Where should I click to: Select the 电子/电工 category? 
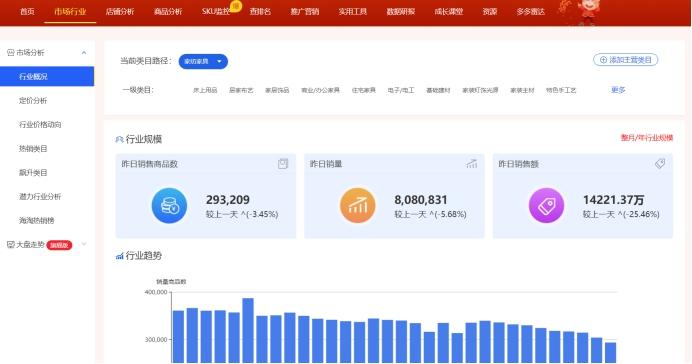point(401,90)
